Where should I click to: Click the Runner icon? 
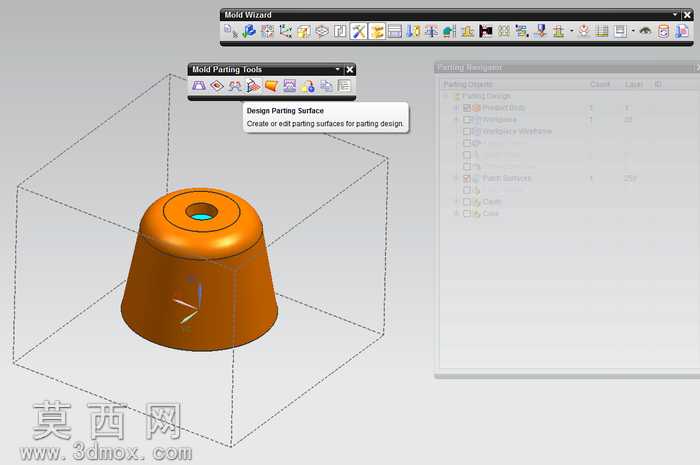tap(504, 31)
